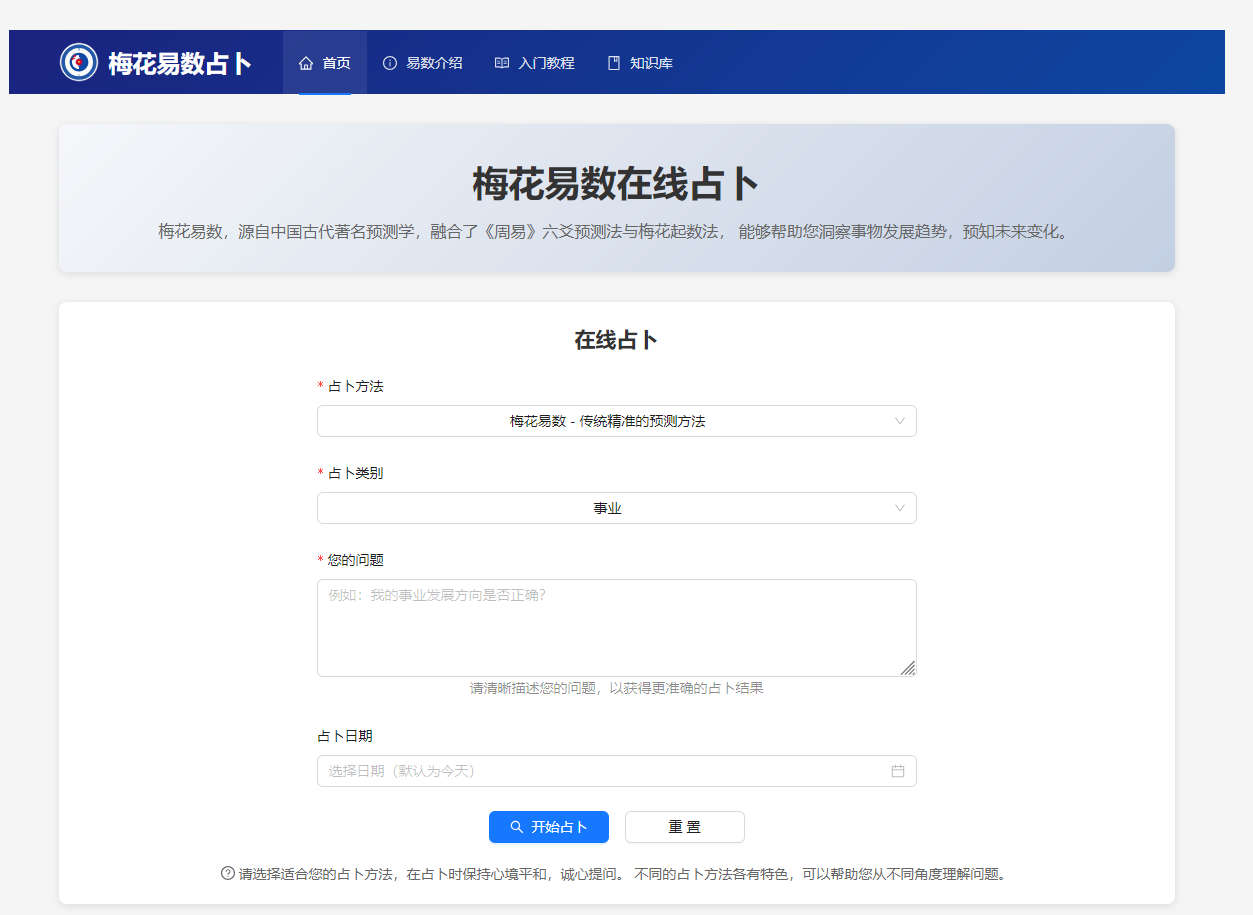Click the home icon beside 首页
The width and height of the screenshot is (1253, 915).
[x=306, y=63]
